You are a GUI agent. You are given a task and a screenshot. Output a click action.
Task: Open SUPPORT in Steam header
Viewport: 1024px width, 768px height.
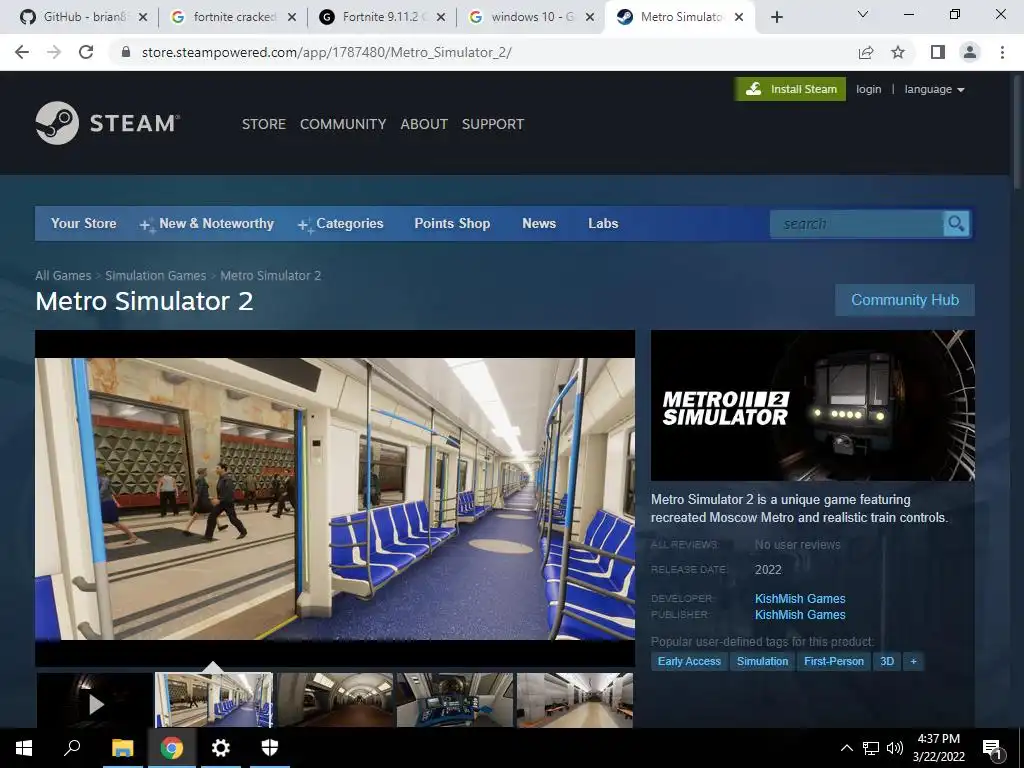point(493,124)
